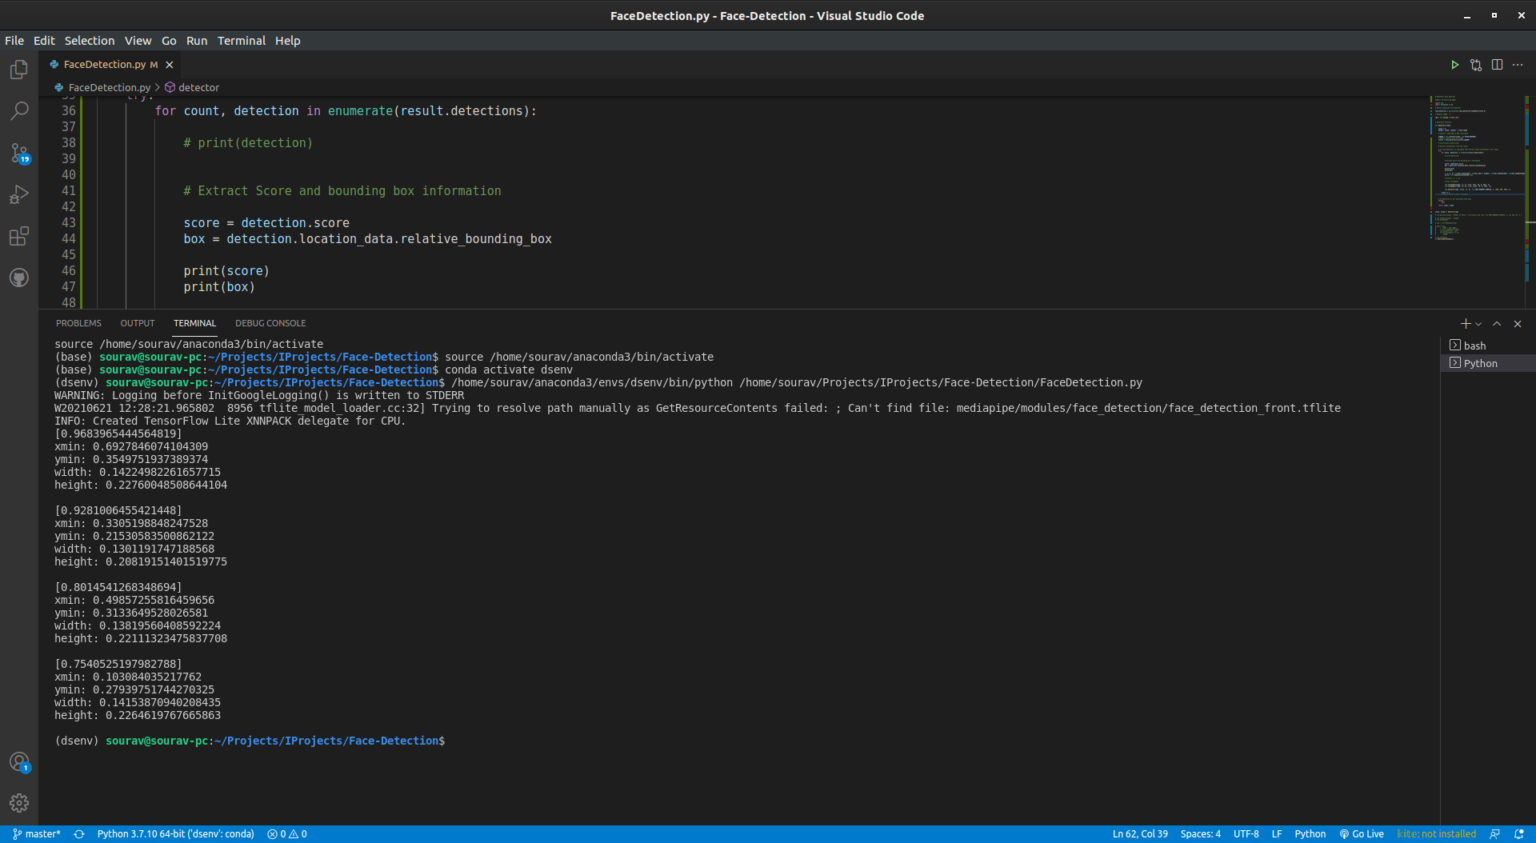Screen dimensions: 1536x843
Task: Open the Terminal menu in menu bar
Action: [x=241, y=41]
